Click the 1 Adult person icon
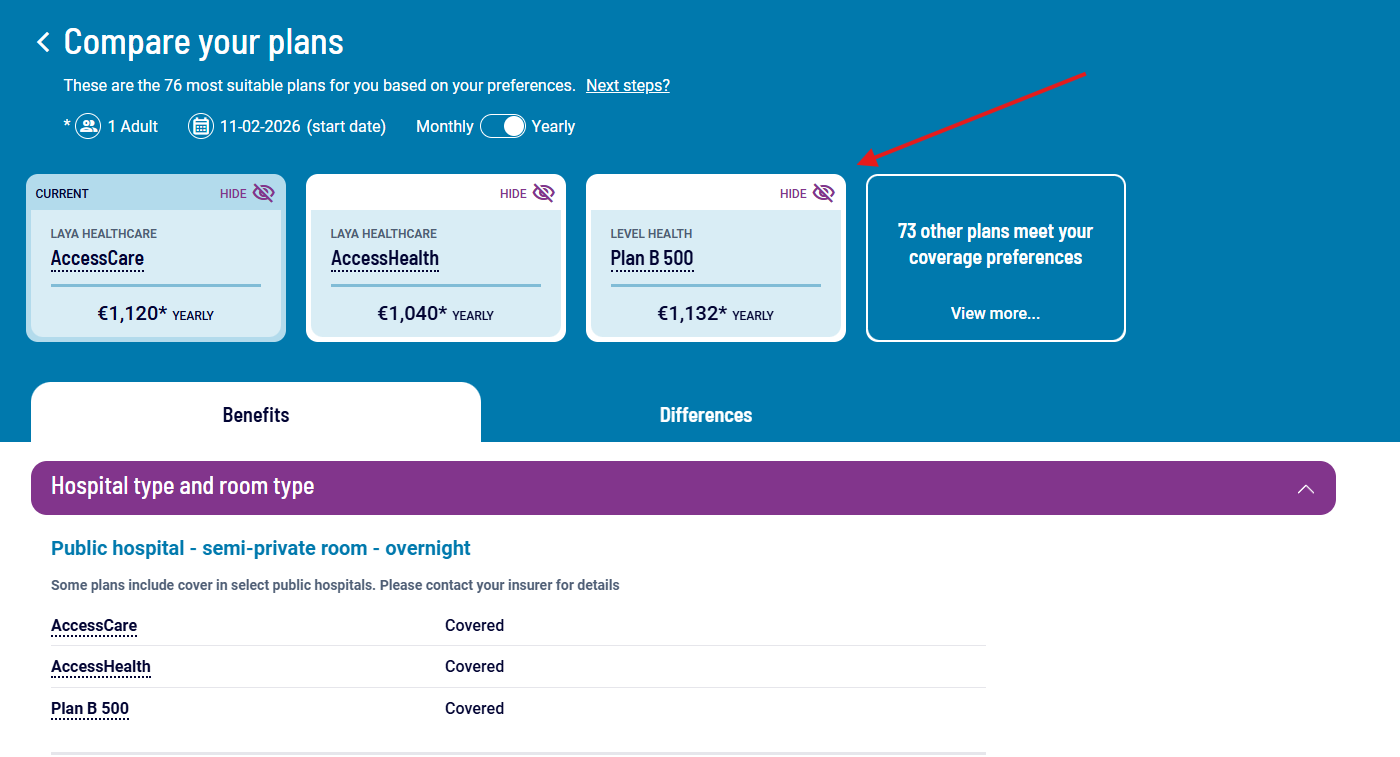Image resolution: width=1400 pixels, height=757 pixels. 88,125
